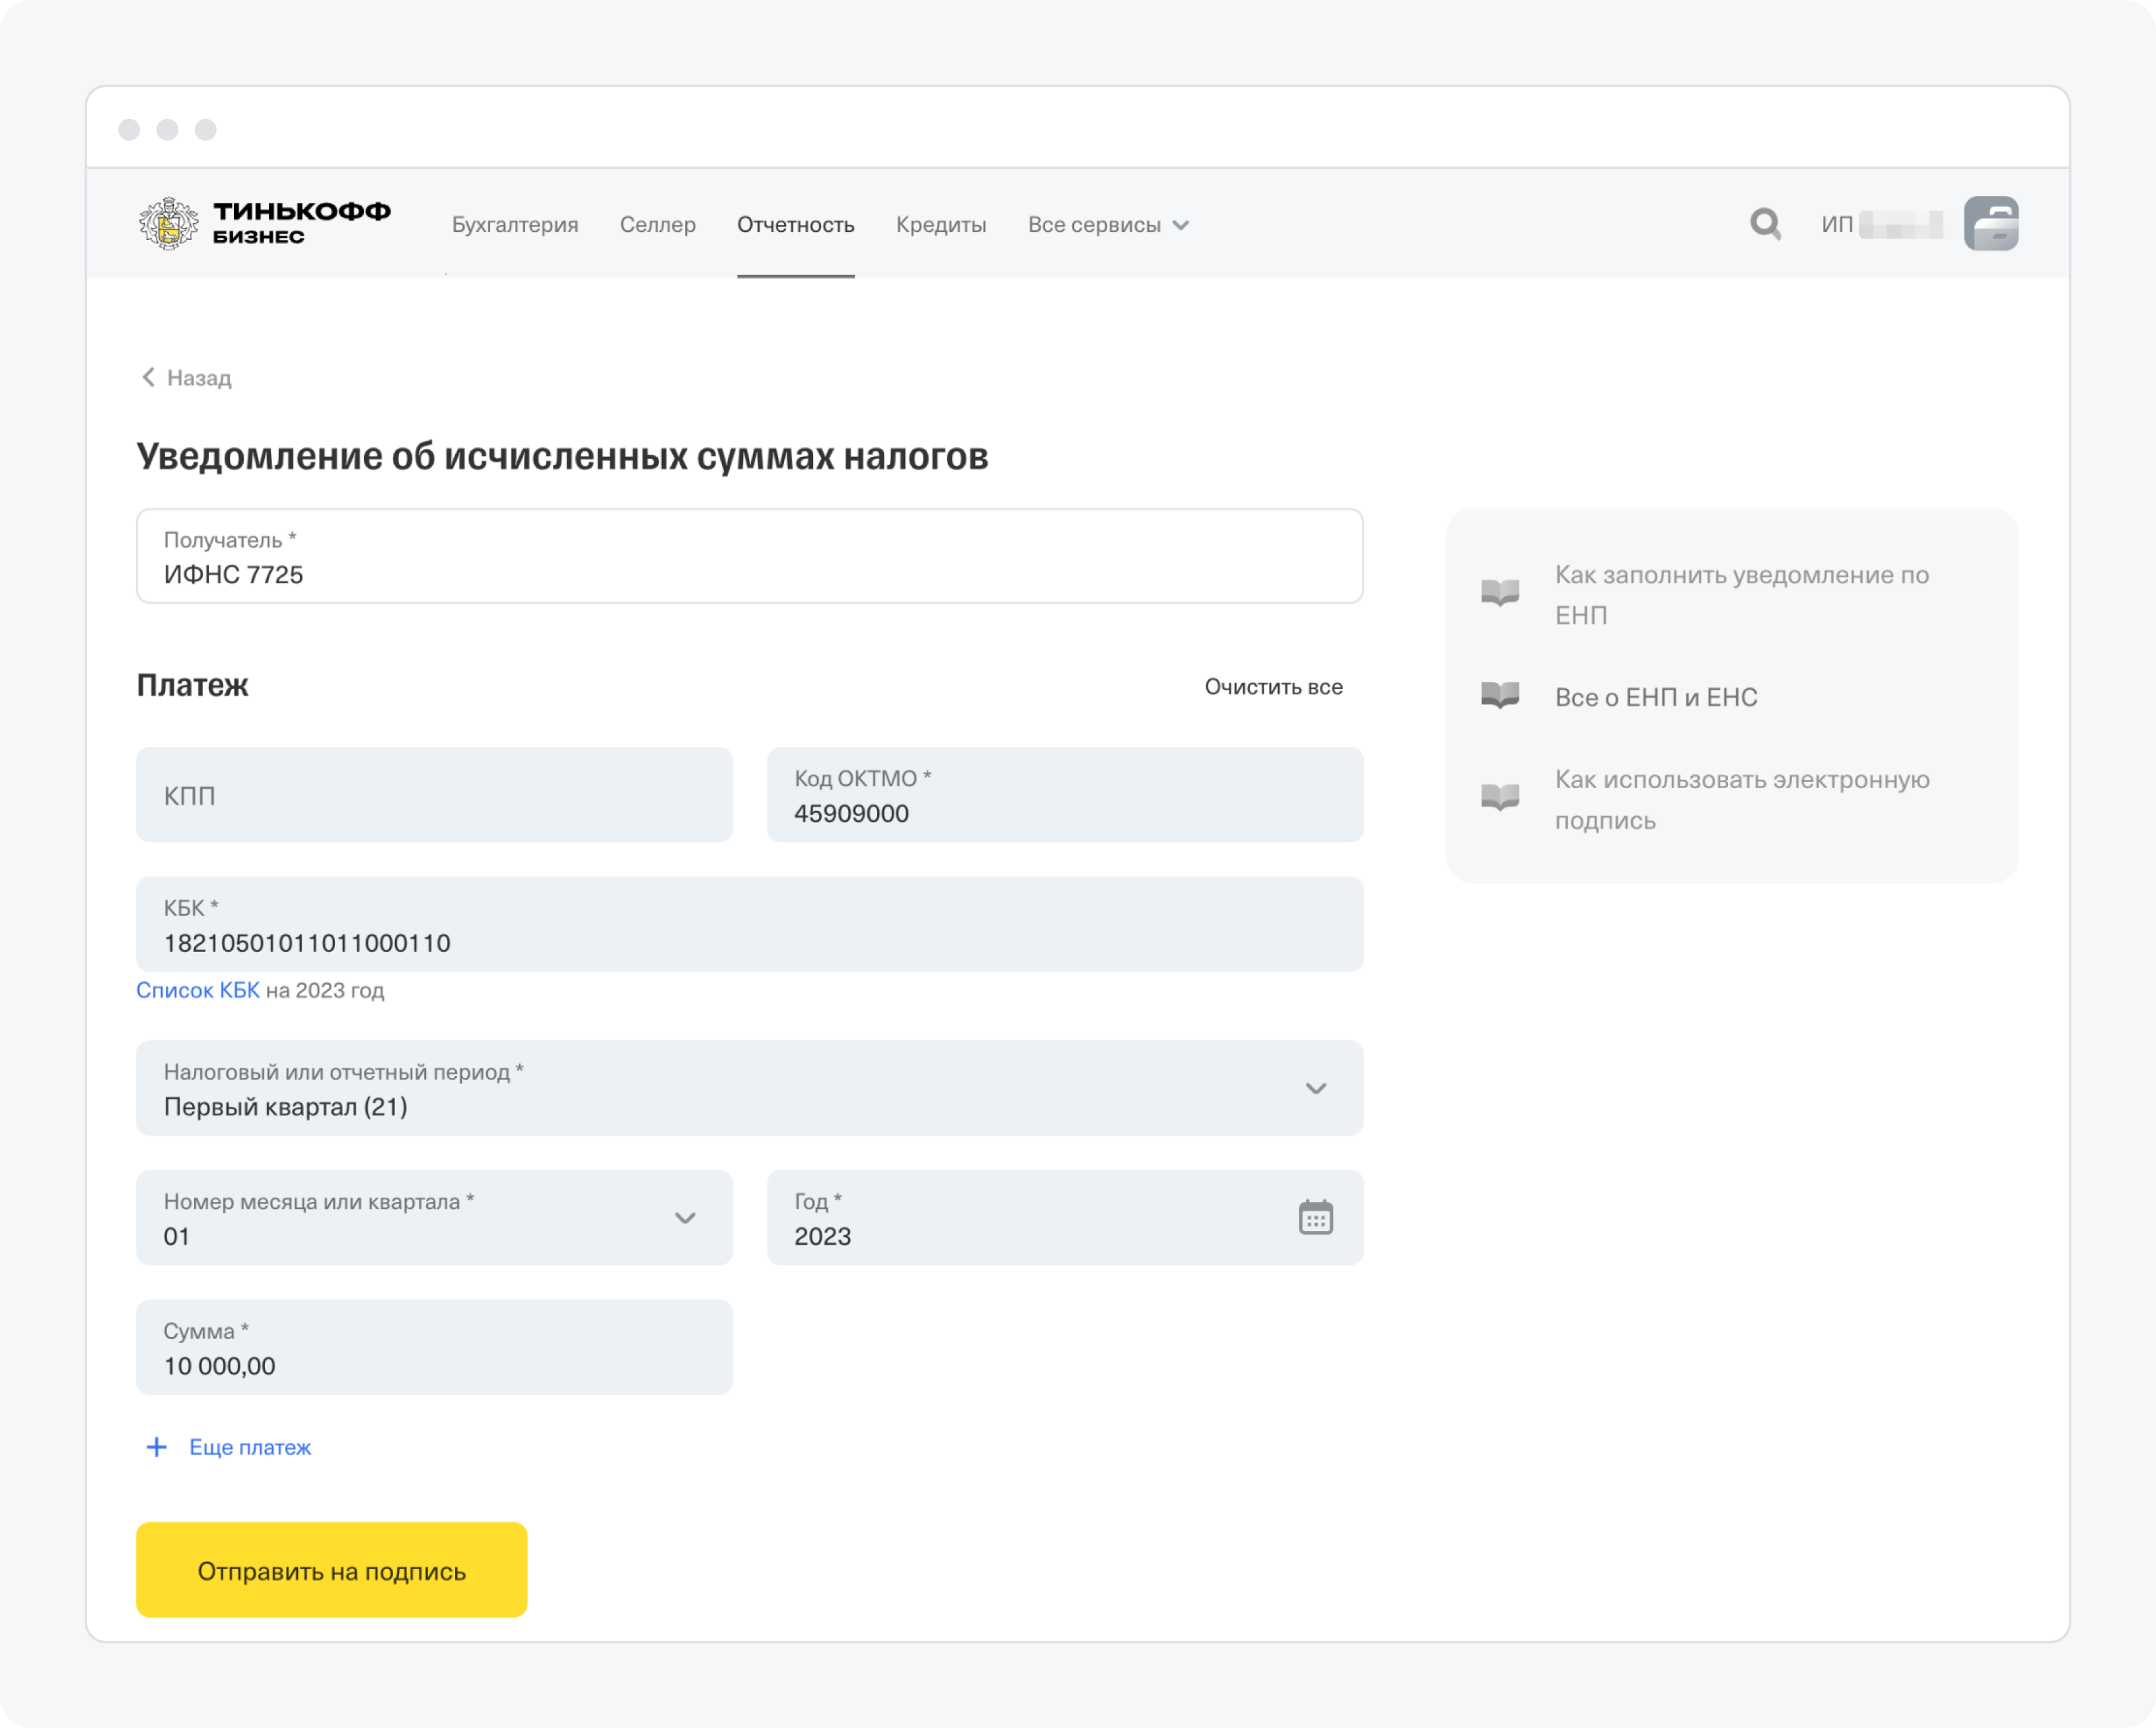The height and width of the screenshot is (1728, 2156).
Task: Switch to Бухгалтерия tab
Action: click(515, 225)
